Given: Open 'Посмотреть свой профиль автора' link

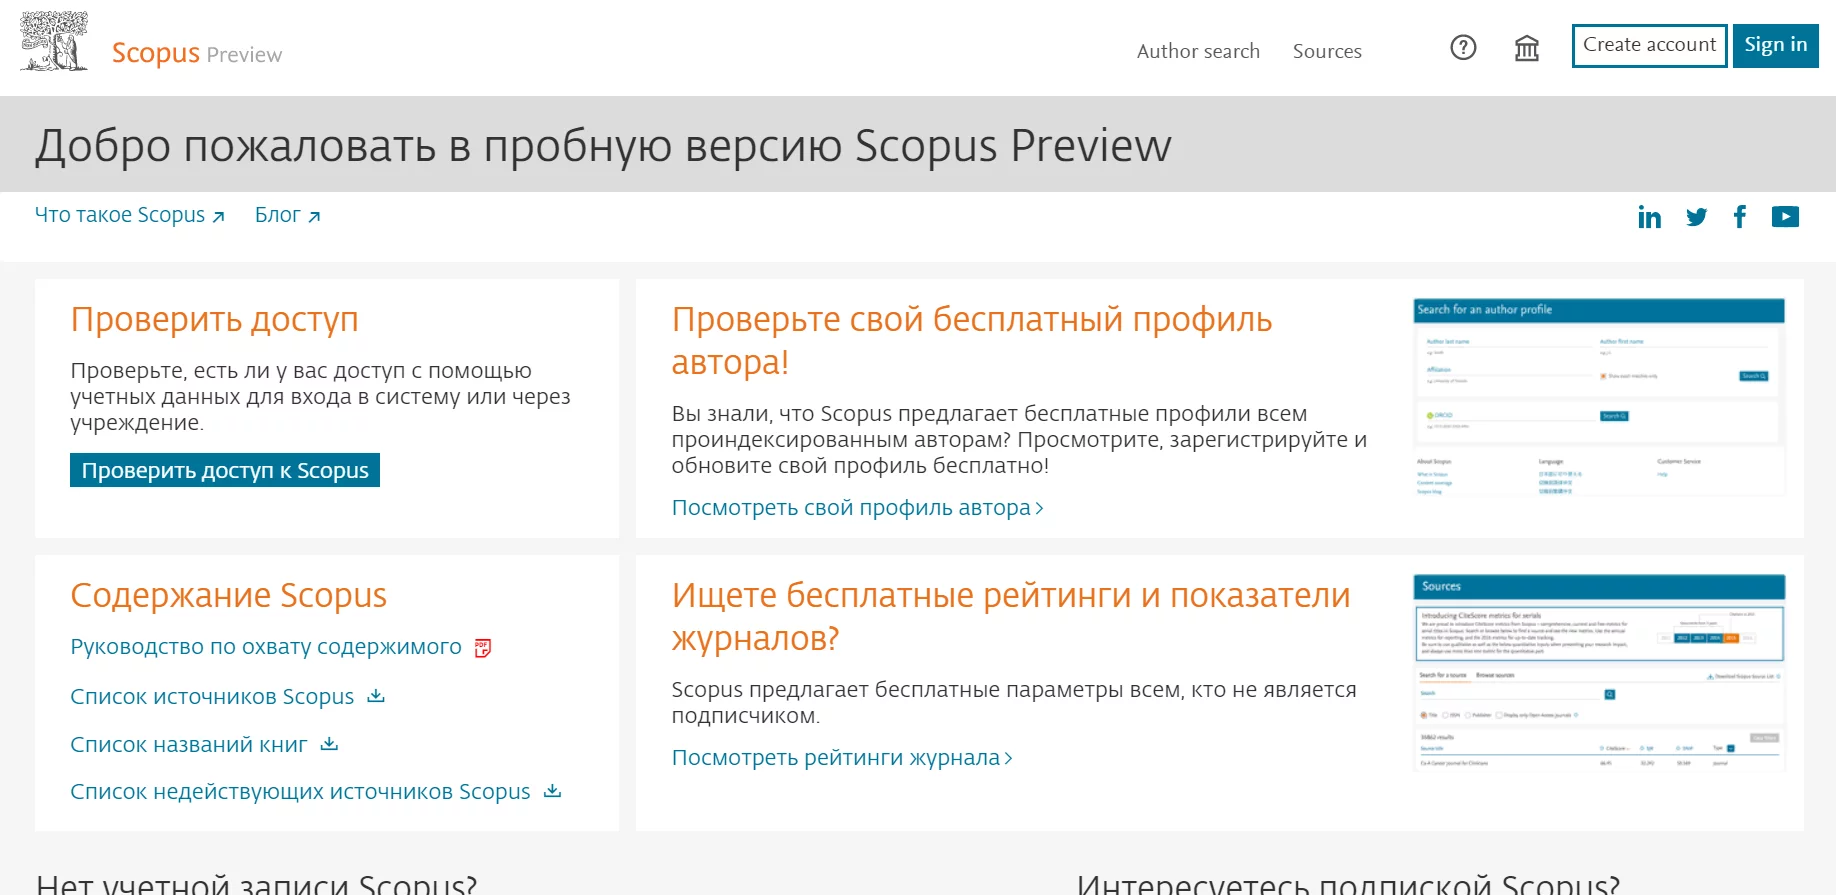Looking at the screenshot, I should click(858, 508).
